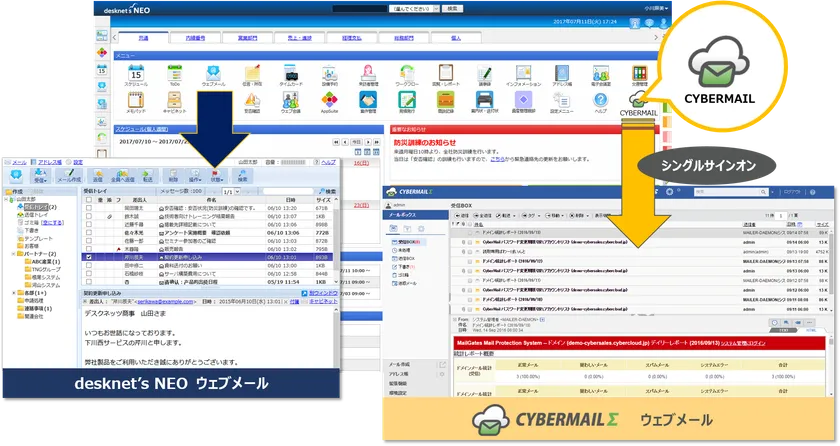The height and width of the screenshot is (446, 840).
Task: Click the capacity usage bar in NEO webmail
Action: coord(294,162)
